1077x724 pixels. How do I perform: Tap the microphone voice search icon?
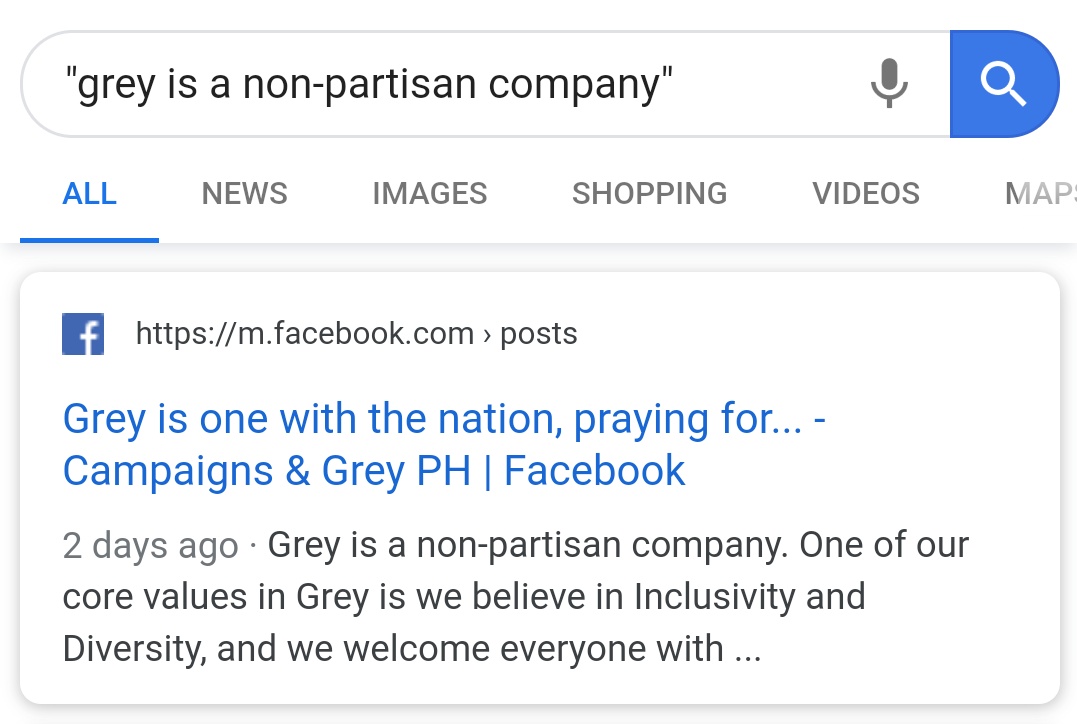tap(888, 84)
